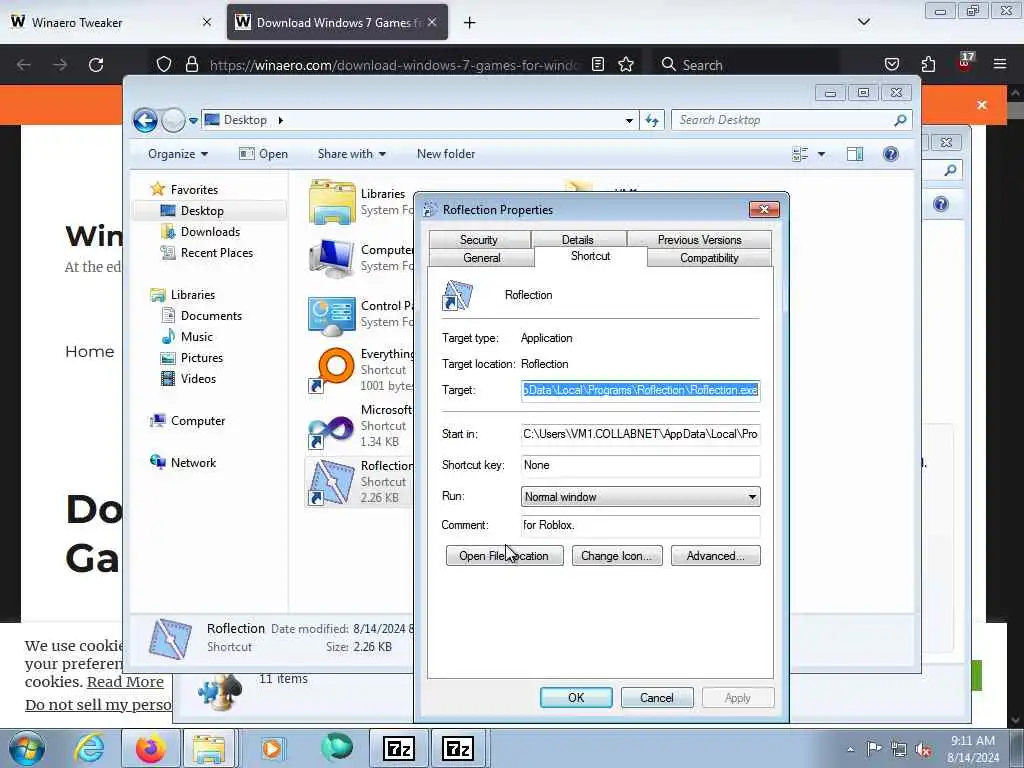The height and width of the screenshot is (768, 1024).
Task: Toggle the Explorer preview pane icon
Action: (855, 154)
